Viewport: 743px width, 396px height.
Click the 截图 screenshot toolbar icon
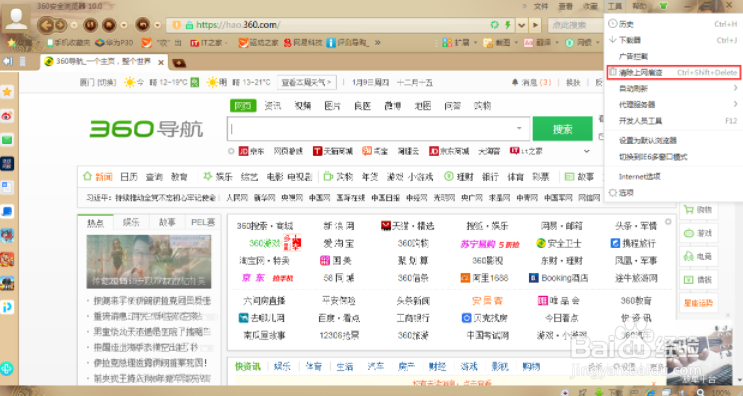point(488,43)
